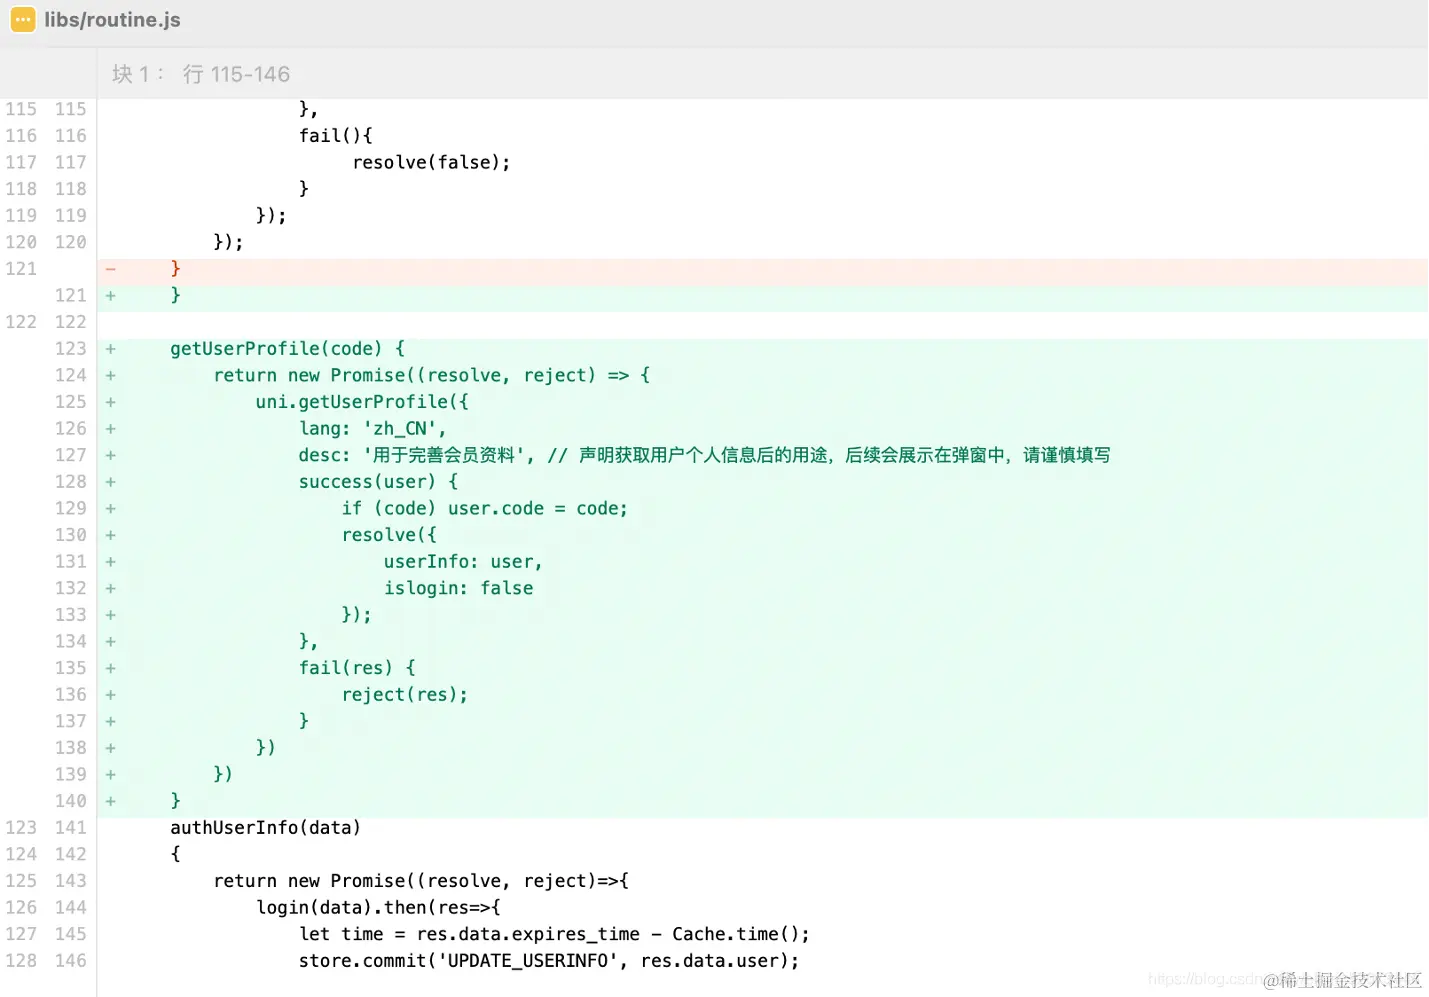
Task: Click the line reject(res);
Action: click(404, 694)
